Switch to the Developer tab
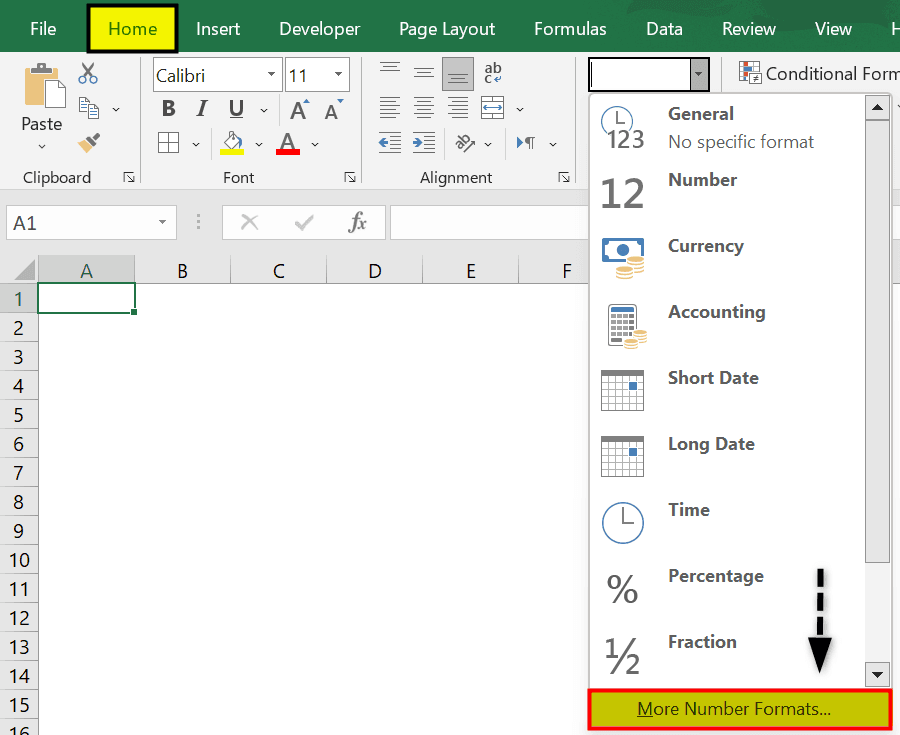The height and width of the screenshot is (735, 900). click(x=319, y=29)
